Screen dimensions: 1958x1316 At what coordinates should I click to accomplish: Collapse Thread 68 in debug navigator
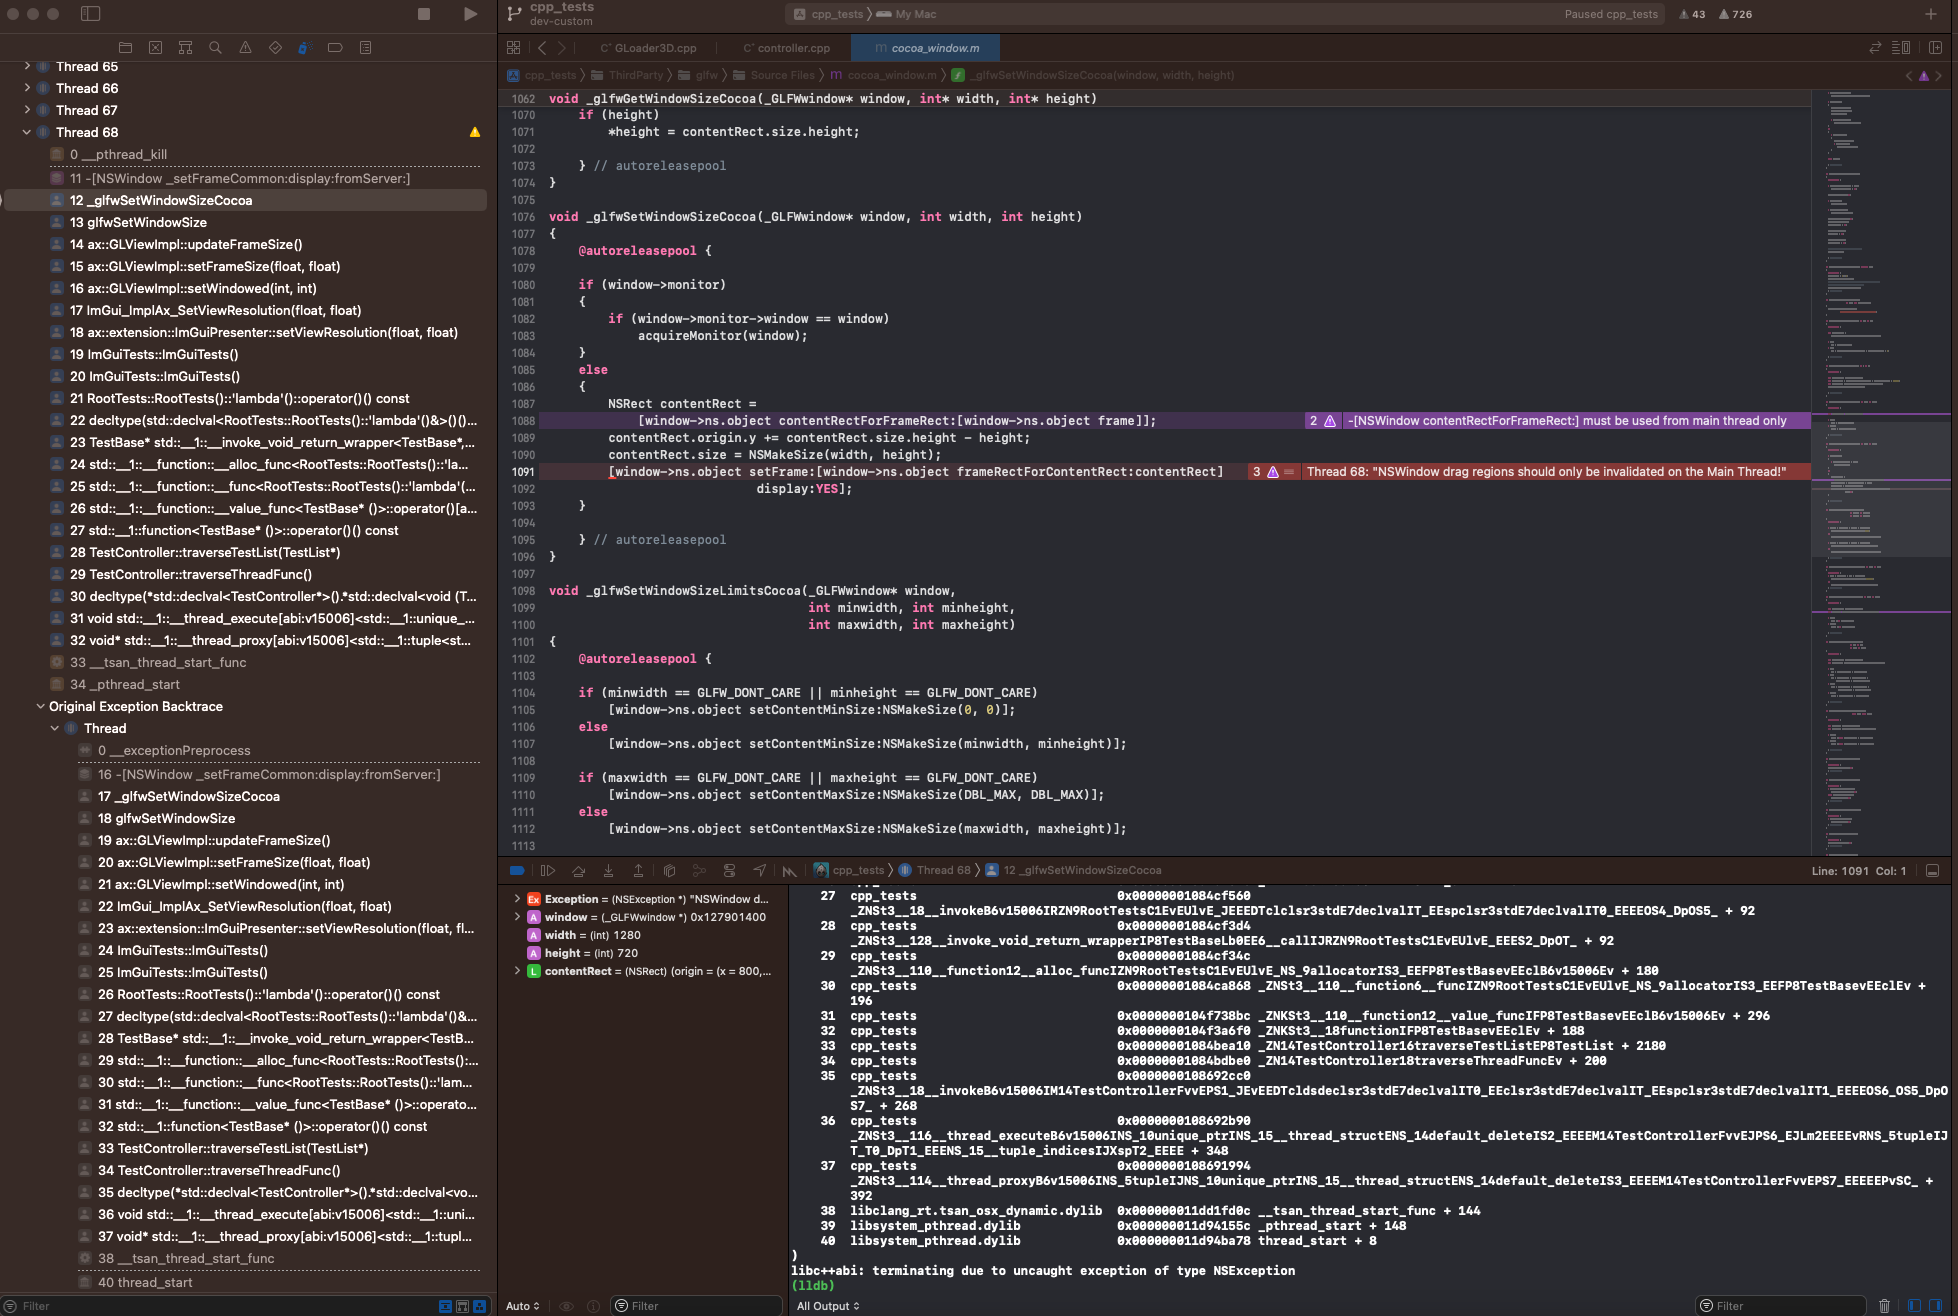(27, 132)
